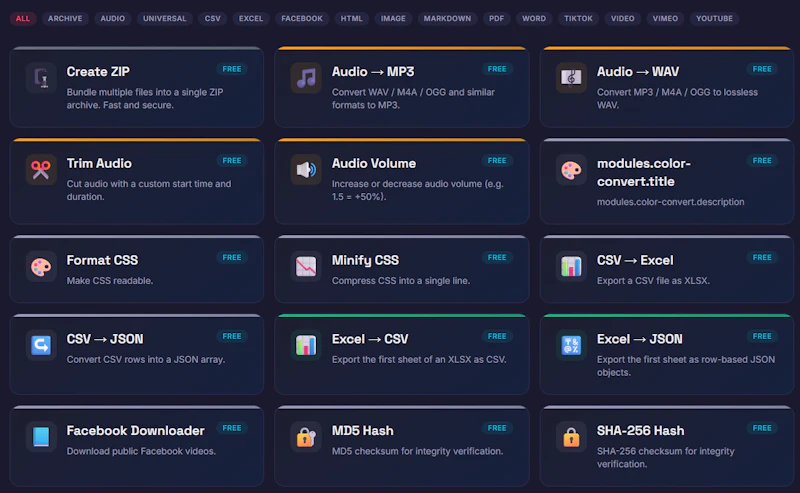
Task: Click the FREE badge on Excel → JSON
Action: tap(762, 336)
